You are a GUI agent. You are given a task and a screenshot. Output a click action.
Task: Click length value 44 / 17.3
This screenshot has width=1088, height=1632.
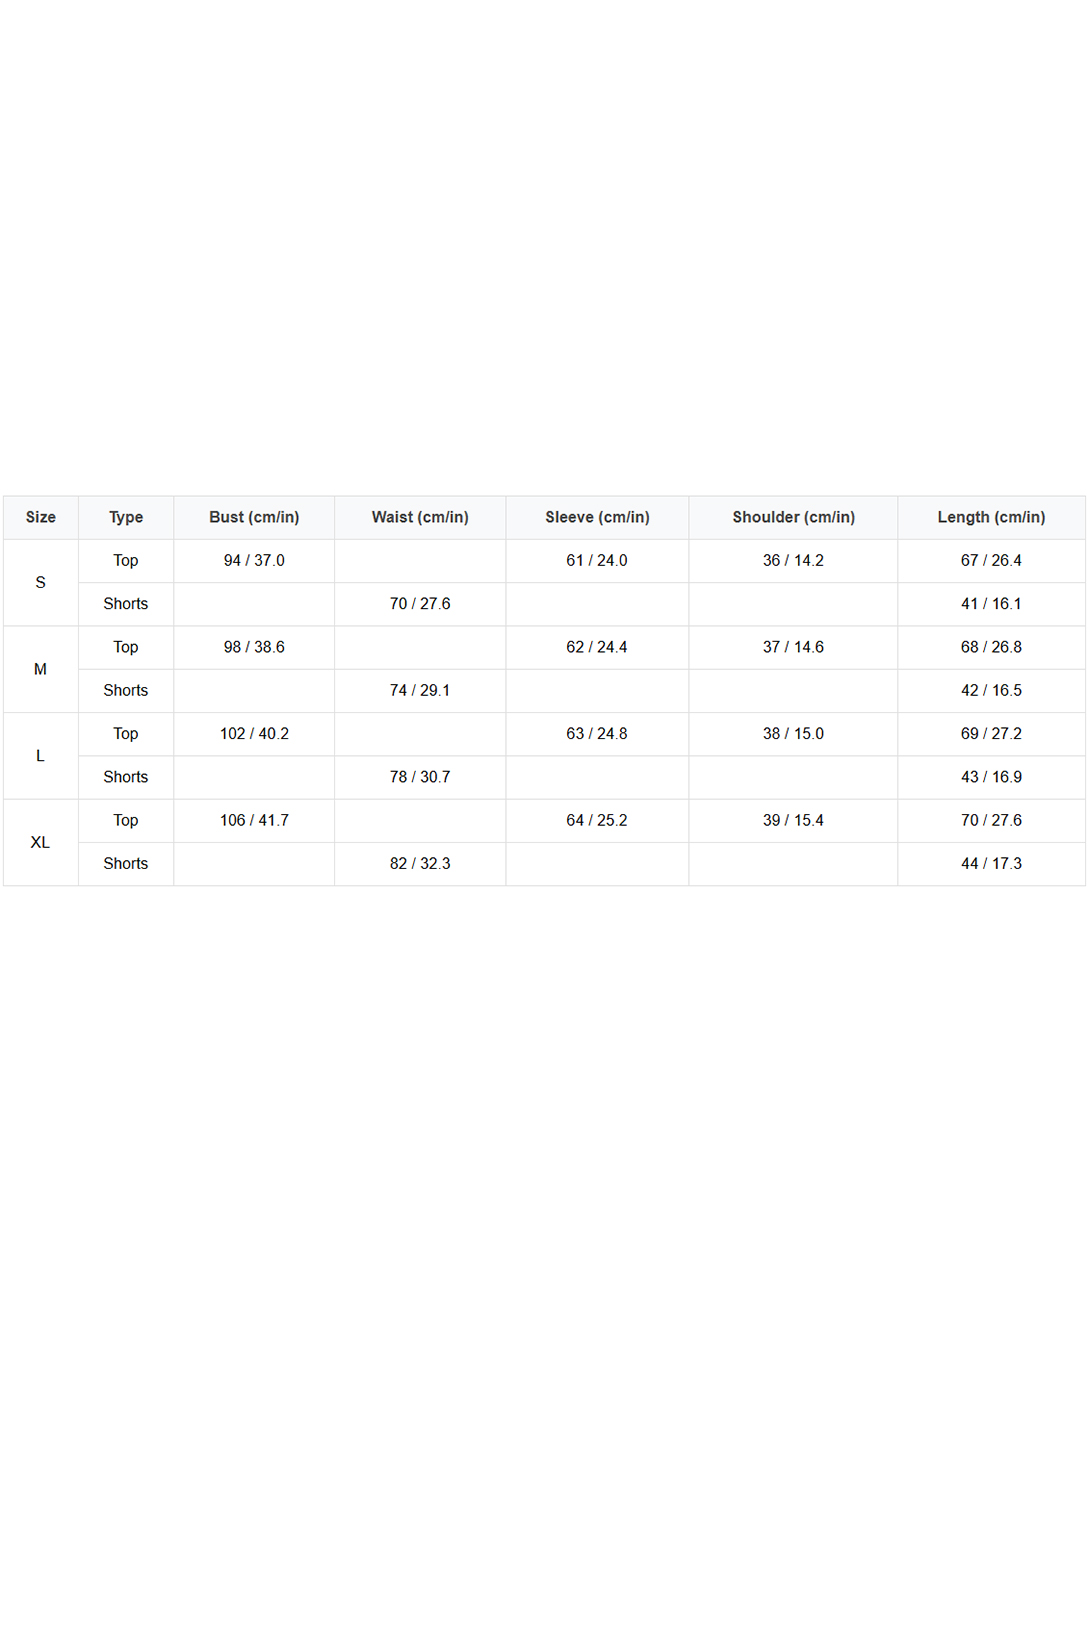(991, 864)
